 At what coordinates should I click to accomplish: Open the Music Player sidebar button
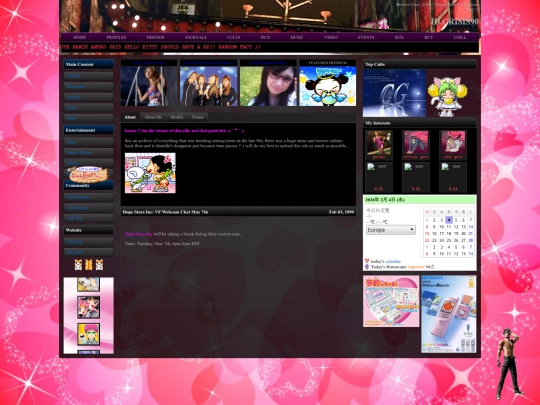89,153
